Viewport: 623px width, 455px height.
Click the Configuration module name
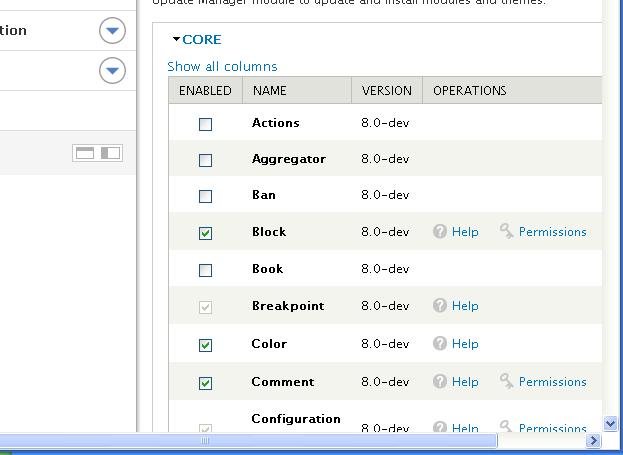click(296, 419)
